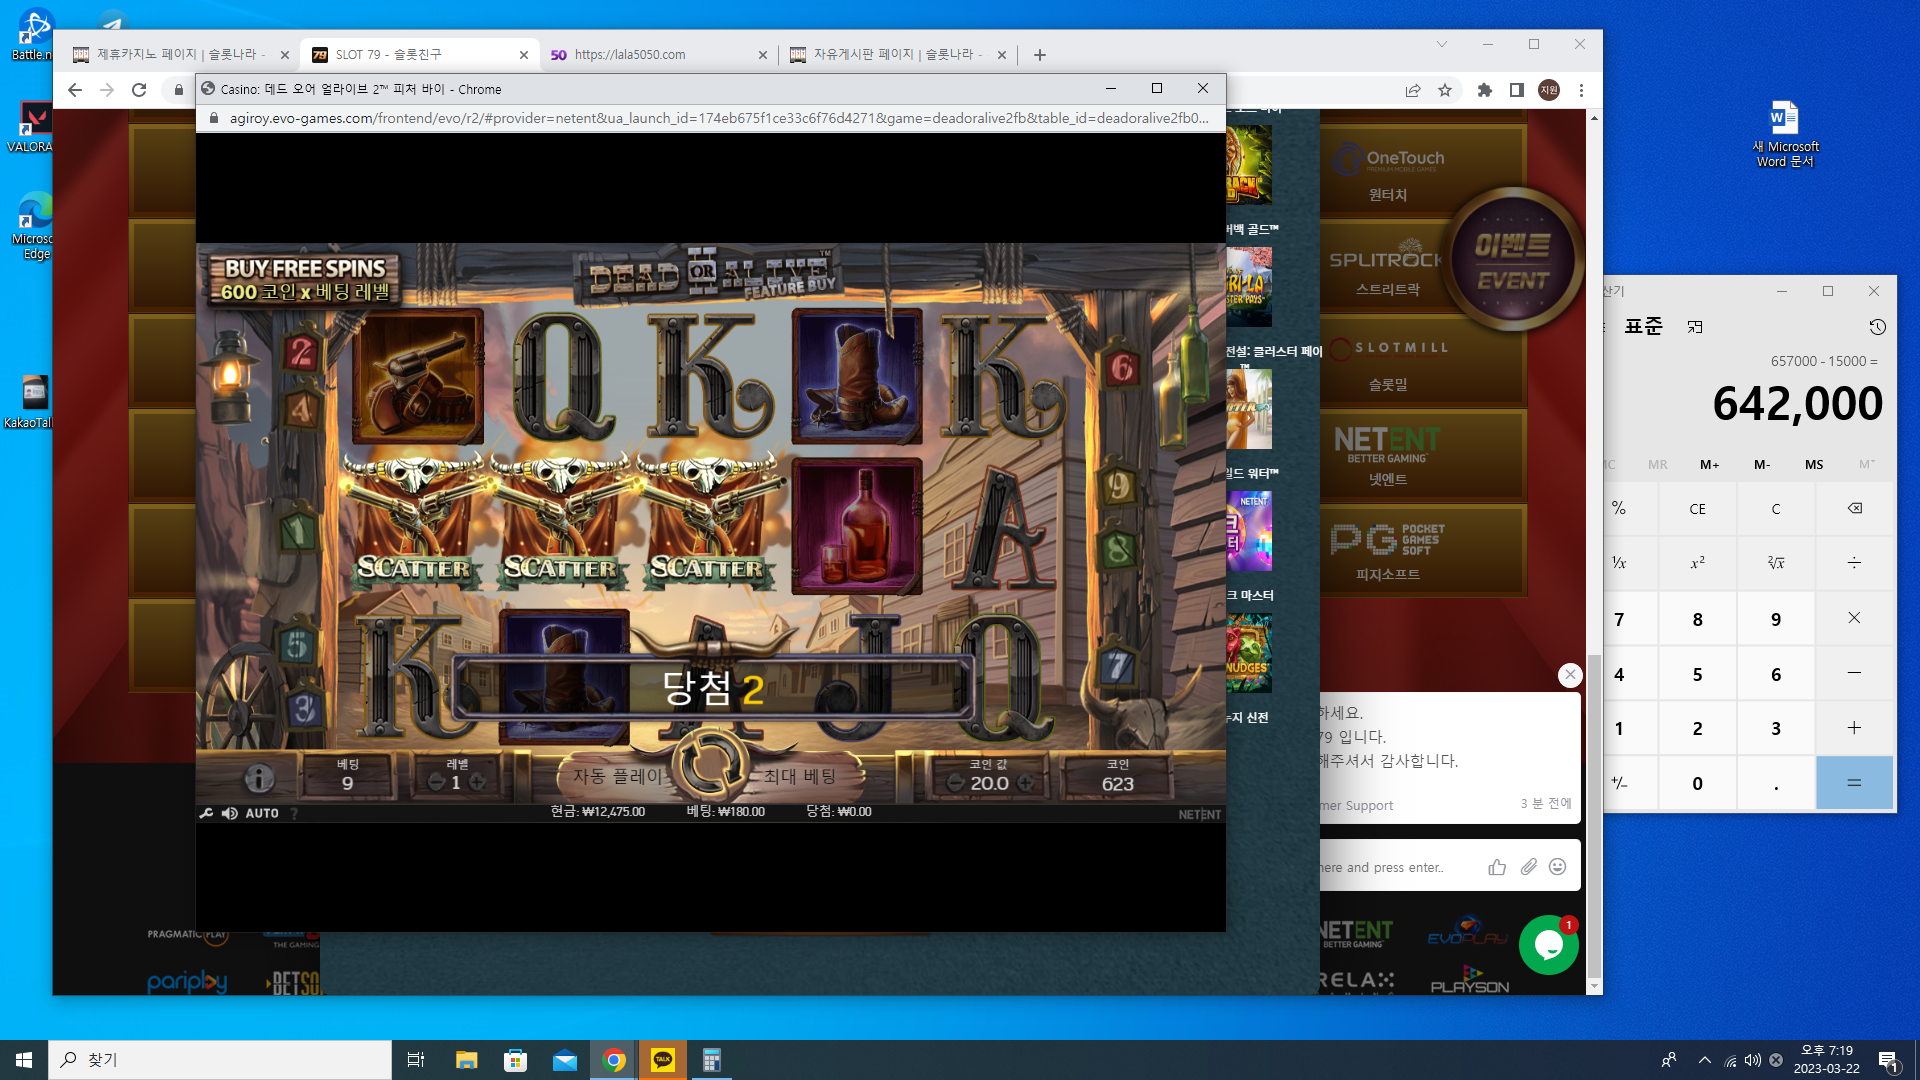
Task: Click the 최대 베팅 max bet button
Action: pos(799,776)
